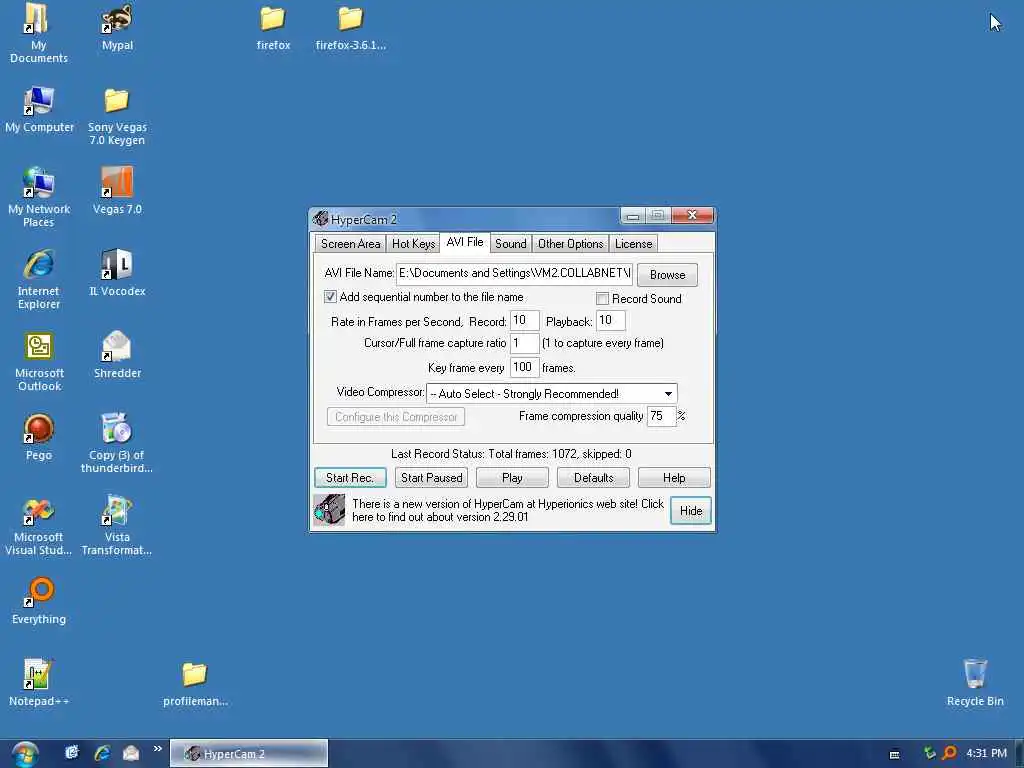Click the 4:31 PM taskbar clock
The width and height of the screenshot is (1024, 768).
(986, 753)
